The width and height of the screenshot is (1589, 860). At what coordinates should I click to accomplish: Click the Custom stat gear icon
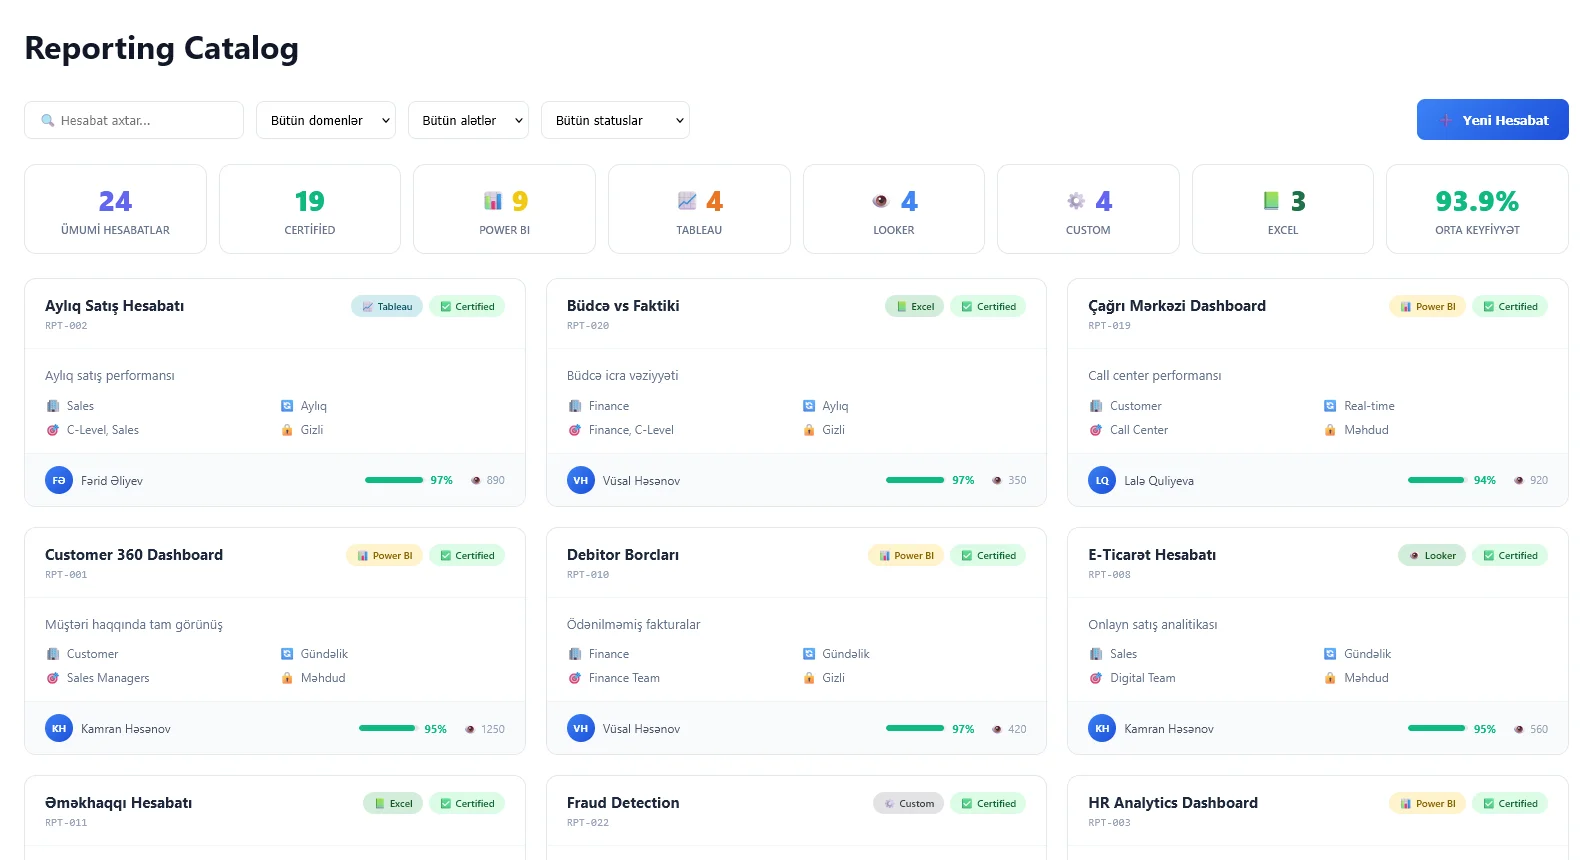tap(1076, 201)
